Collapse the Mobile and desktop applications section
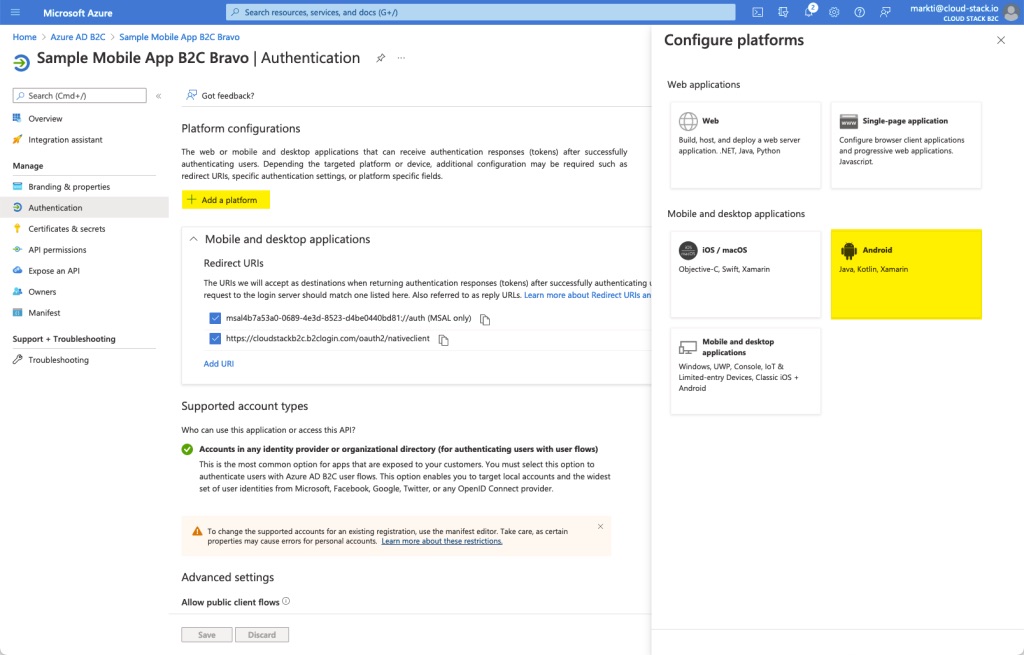The image size is (1024, 655). [x=193, y=239]
